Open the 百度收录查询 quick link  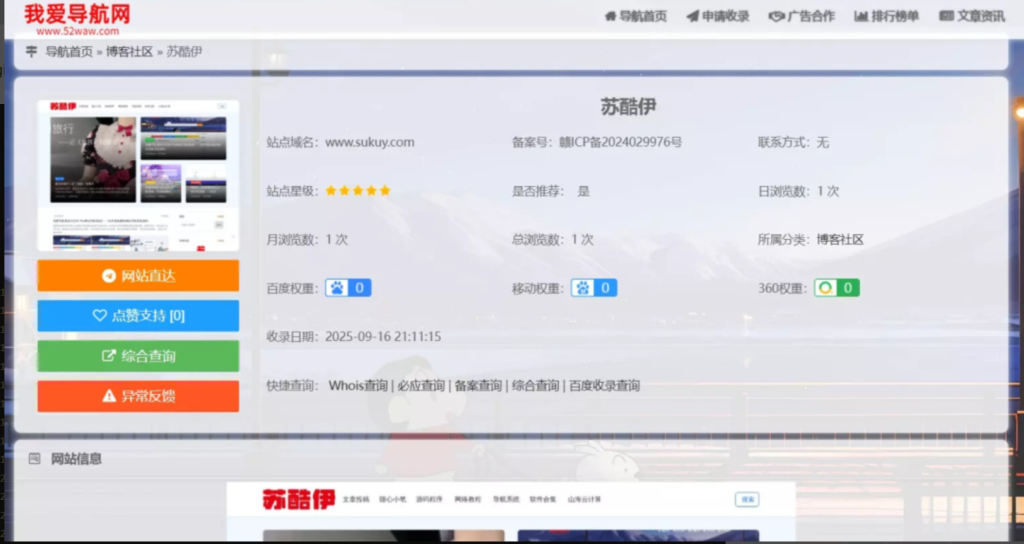click(605, 385)
